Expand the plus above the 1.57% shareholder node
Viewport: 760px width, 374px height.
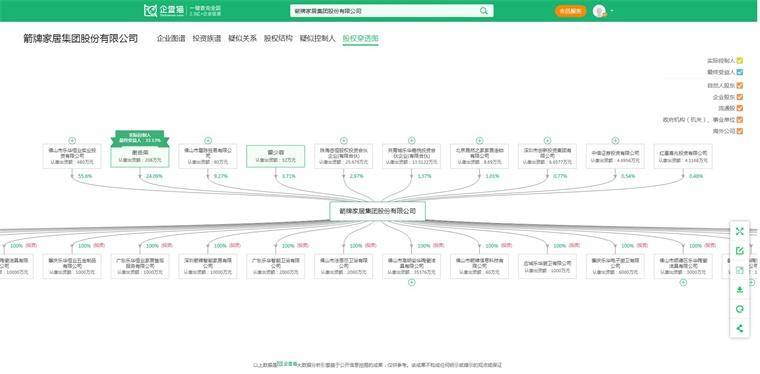pos(412,141)
